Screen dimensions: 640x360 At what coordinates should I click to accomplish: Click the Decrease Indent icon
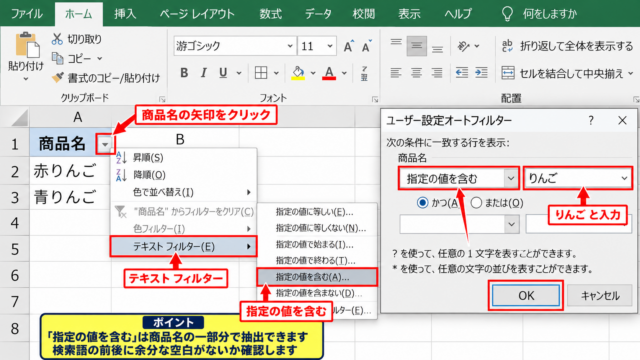coord(462,73)
